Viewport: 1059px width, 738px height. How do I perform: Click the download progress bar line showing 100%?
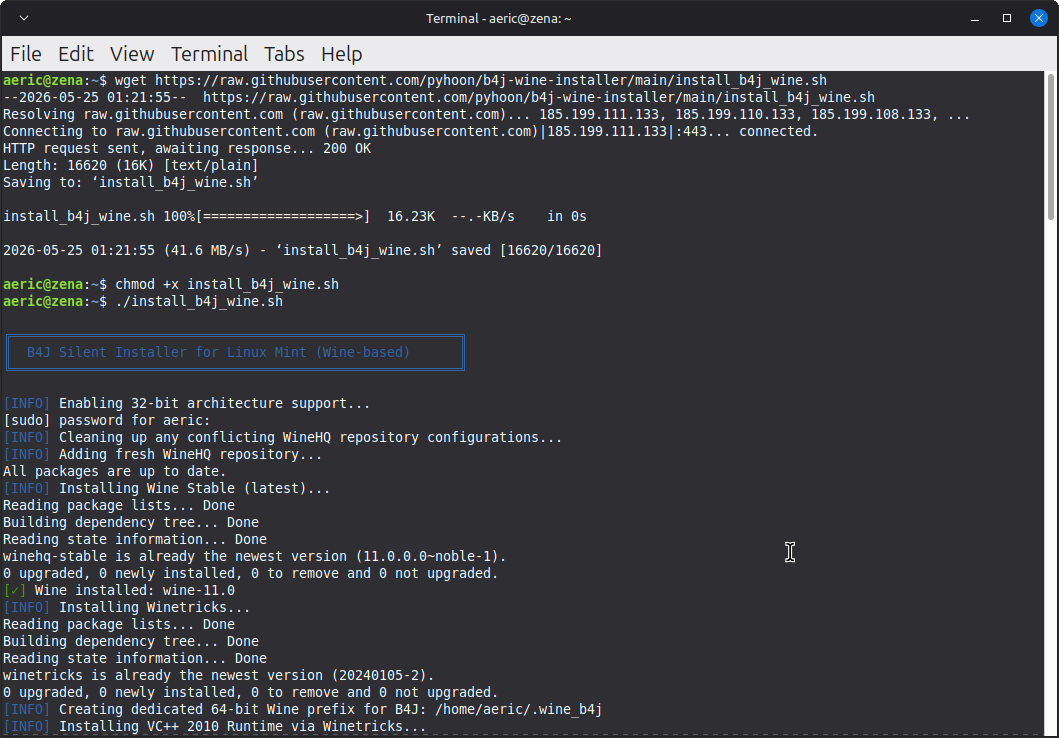tap(294, 217)
